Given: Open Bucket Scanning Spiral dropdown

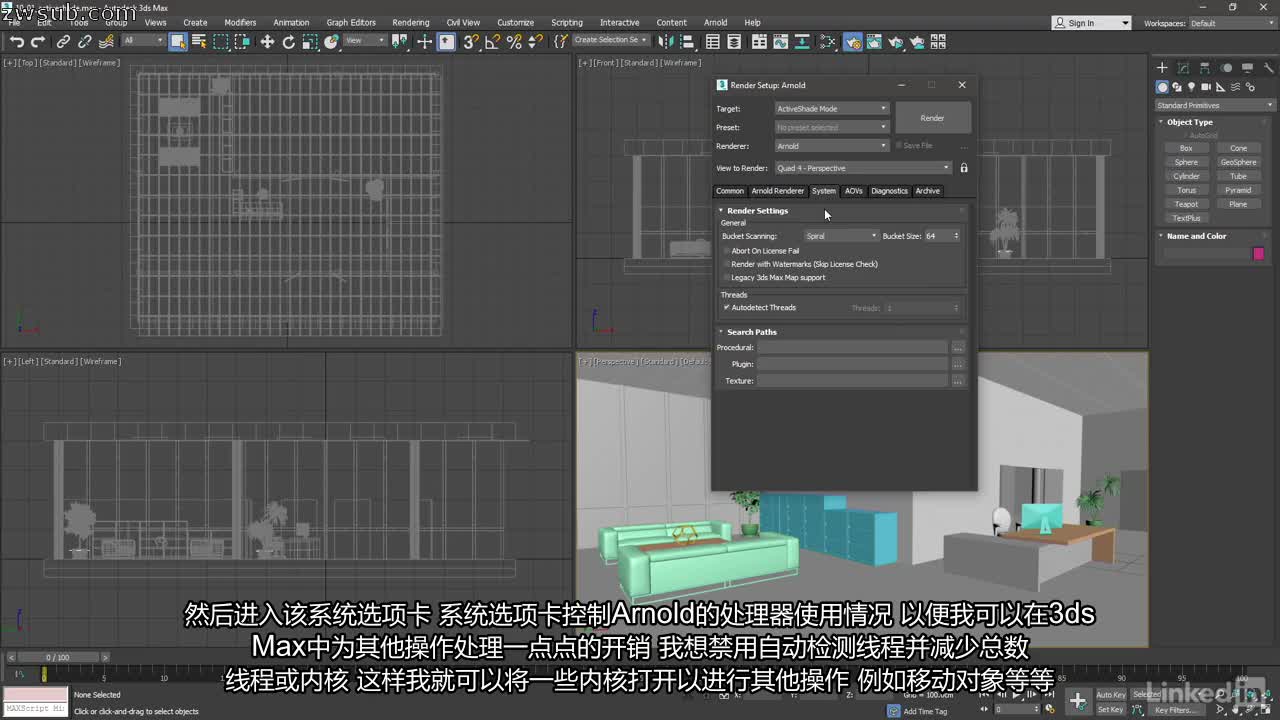Looking at the screenshot, I should [x=841, y=236].
